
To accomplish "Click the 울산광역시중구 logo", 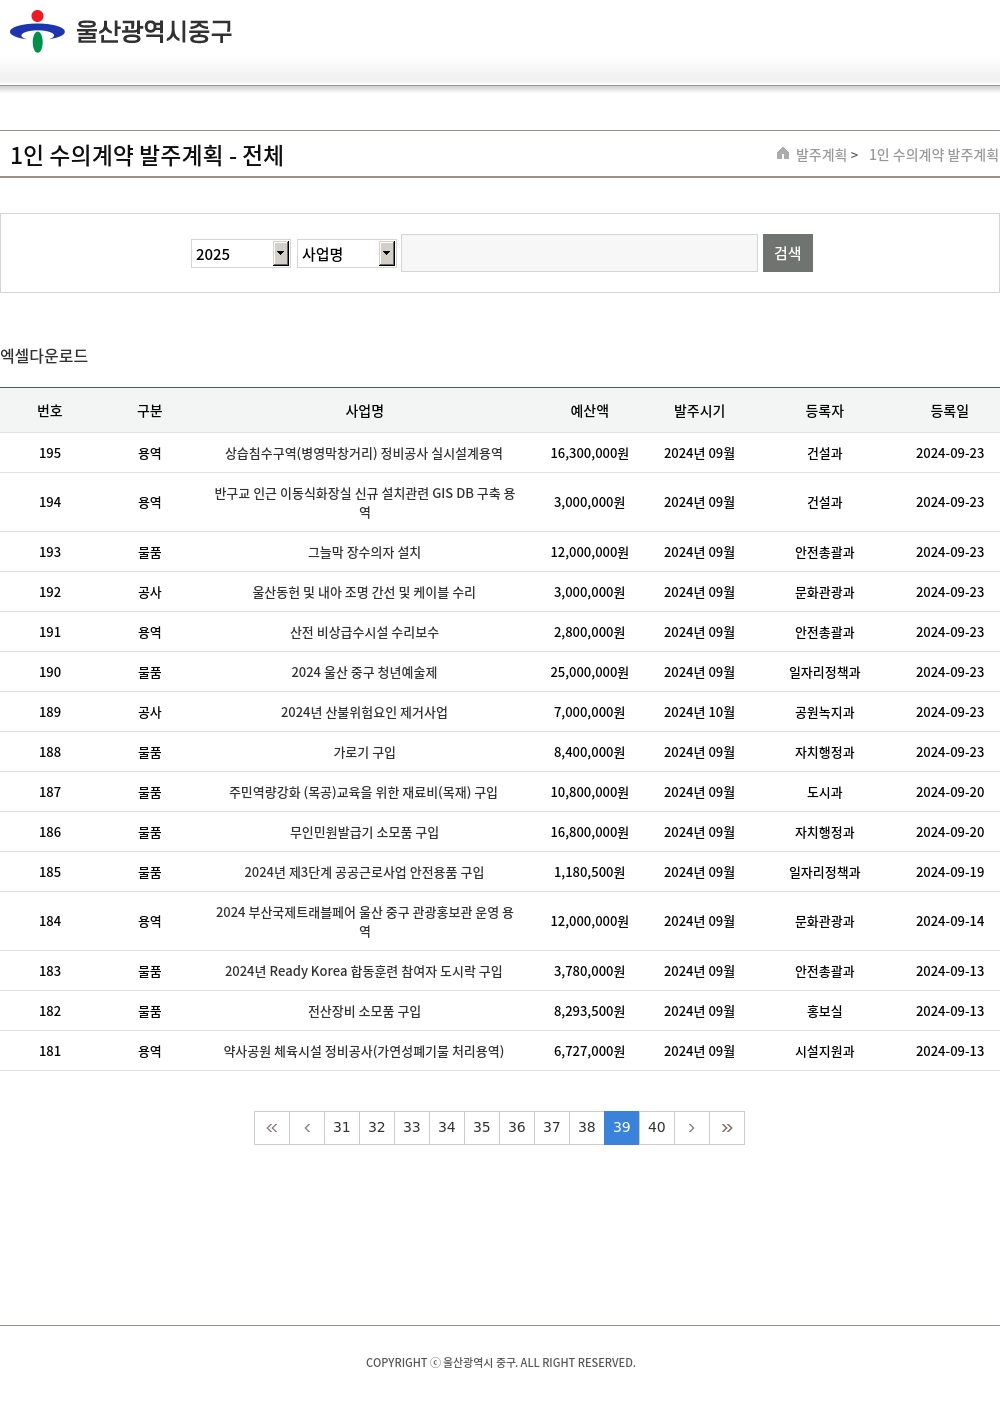I will coord(121,31).
